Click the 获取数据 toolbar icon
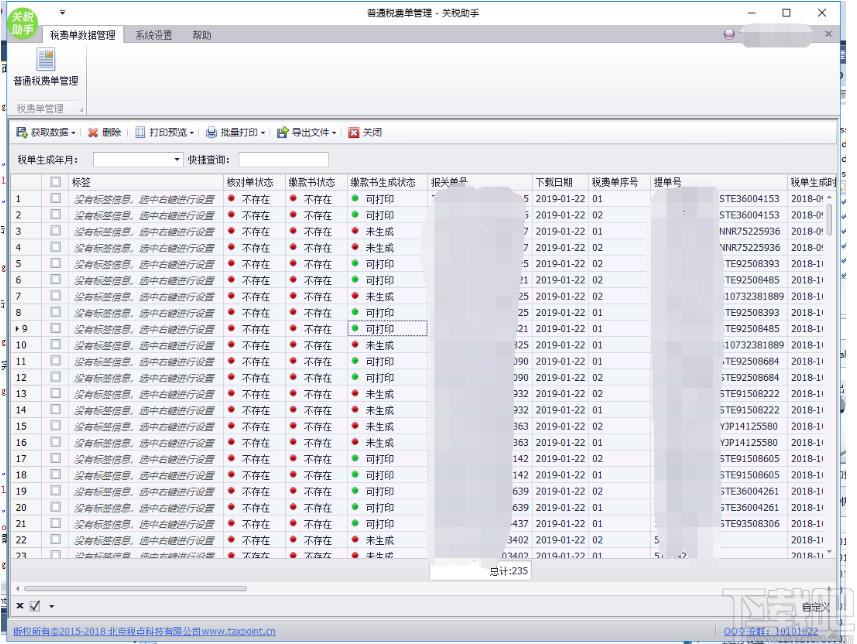This screenshot has height=644, width=857. (21, 132)
